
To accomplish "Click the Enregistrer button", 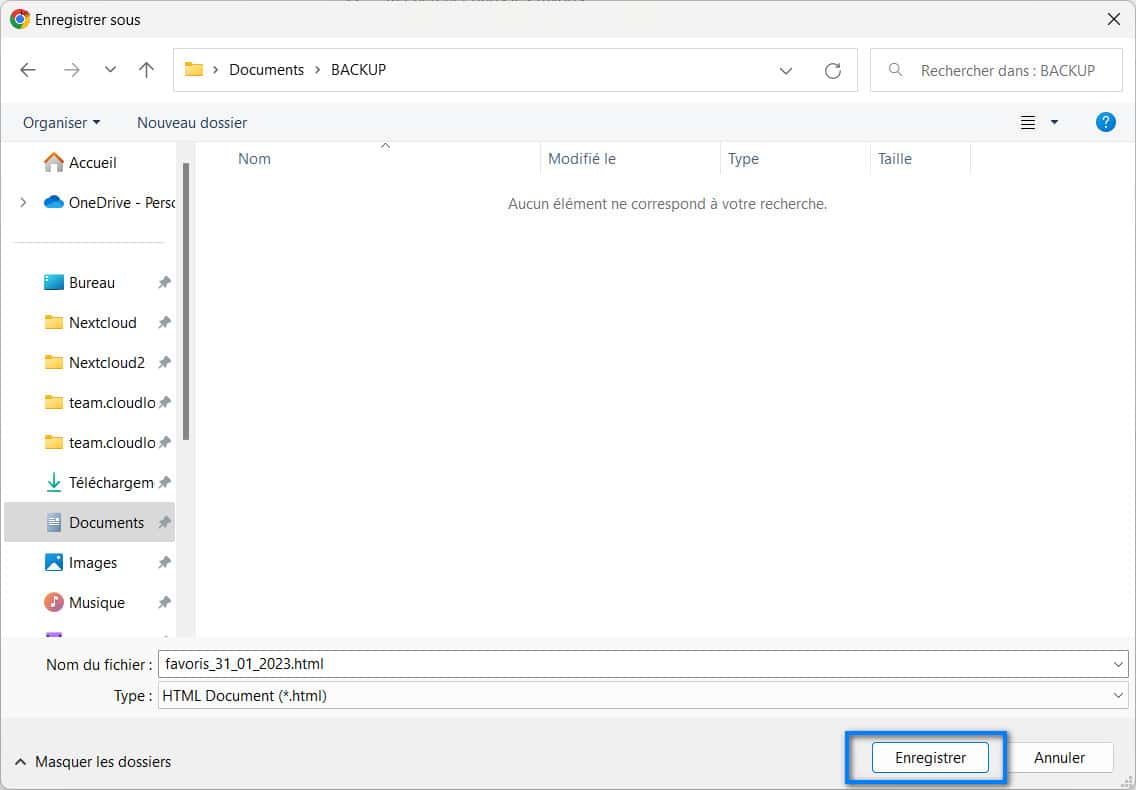I will click(930, 757).
